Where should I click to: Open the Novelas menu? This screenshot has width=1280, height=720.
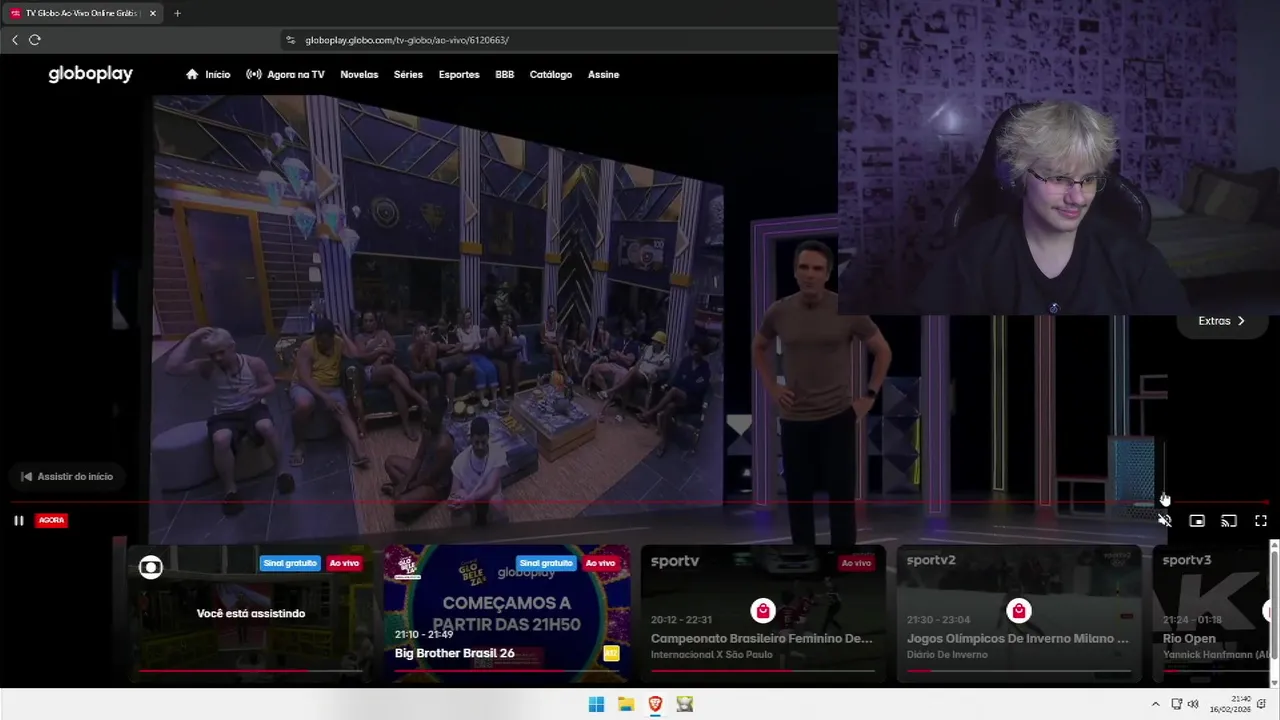pyautogui.click(x=359, y=74)
